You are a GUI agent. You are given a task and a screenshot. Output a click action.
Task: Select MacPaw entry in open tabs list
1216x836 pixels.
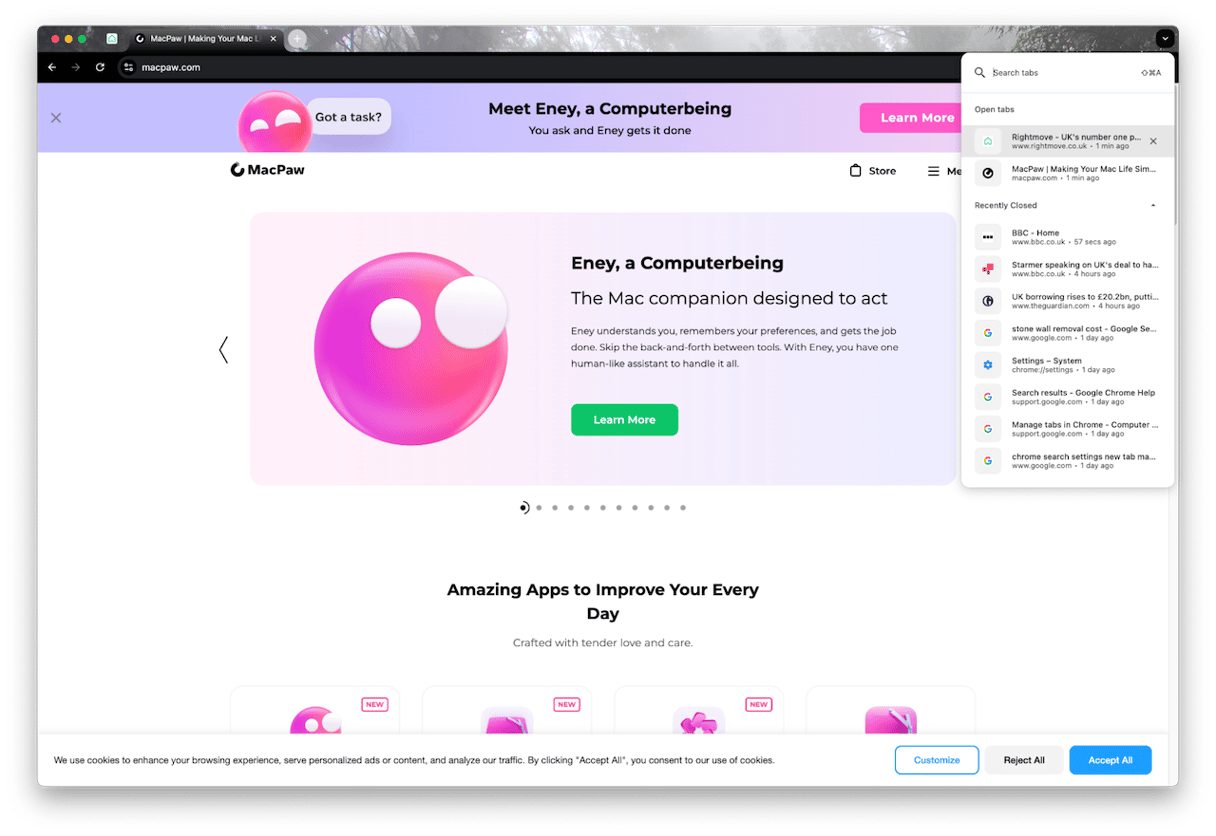click(x=1068, y=173)
